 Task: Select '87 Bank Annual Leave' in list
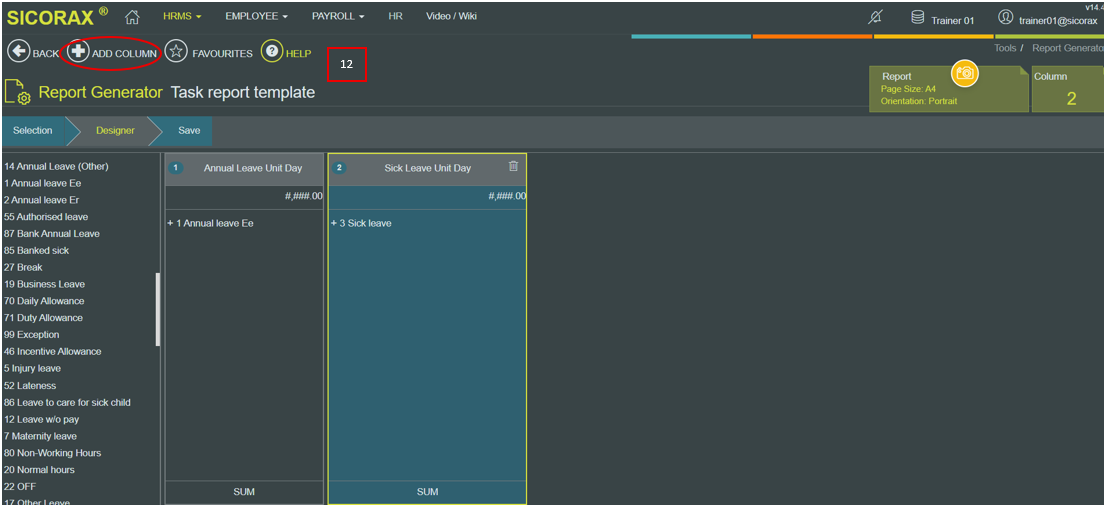click(52, 234)
